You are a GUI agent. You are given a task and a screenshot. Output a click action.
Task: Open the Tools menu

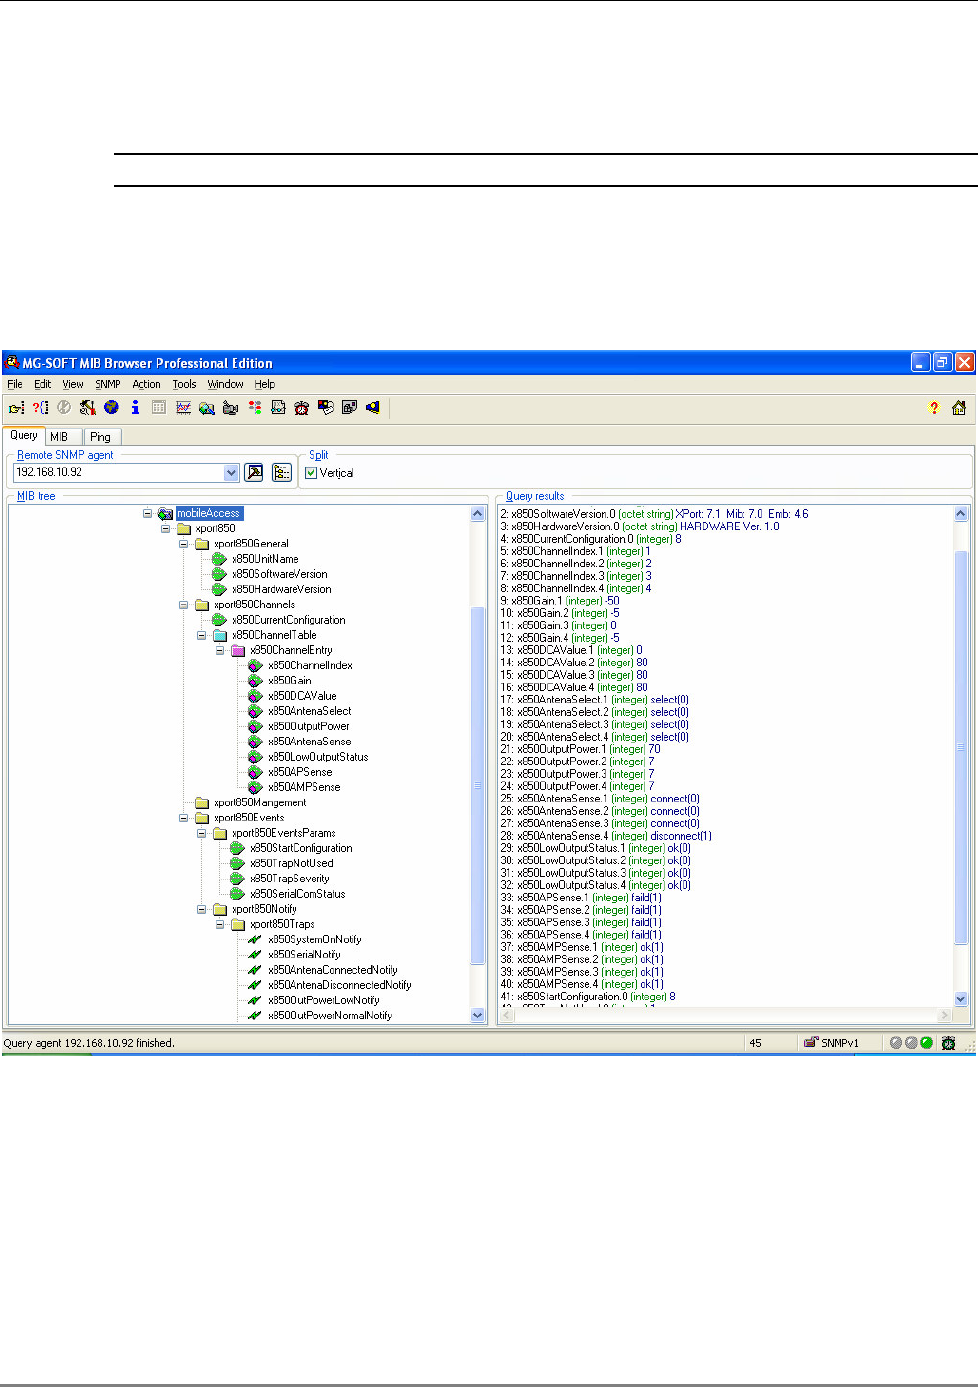click(184, 384)
